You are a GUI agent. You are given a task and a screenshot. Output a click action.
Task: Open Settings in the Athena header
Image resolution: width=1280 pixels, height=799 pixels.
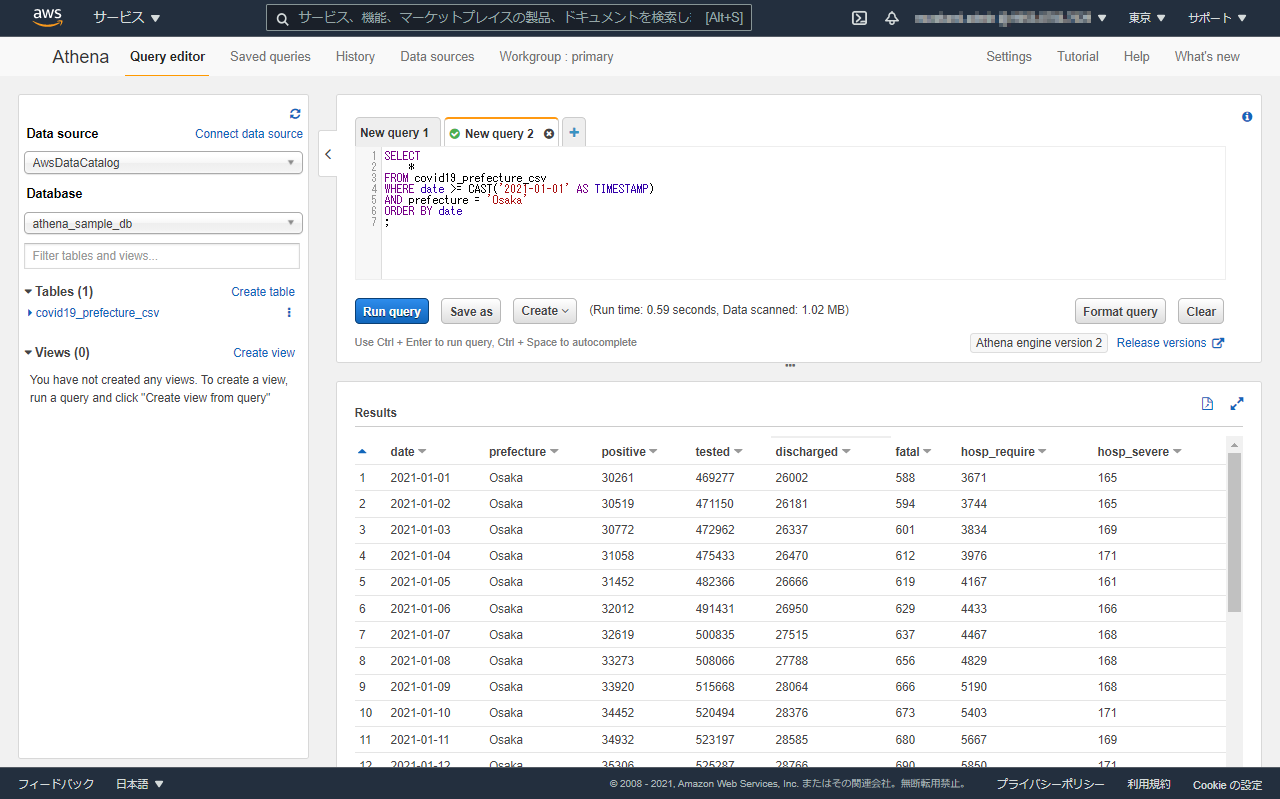1009,57
